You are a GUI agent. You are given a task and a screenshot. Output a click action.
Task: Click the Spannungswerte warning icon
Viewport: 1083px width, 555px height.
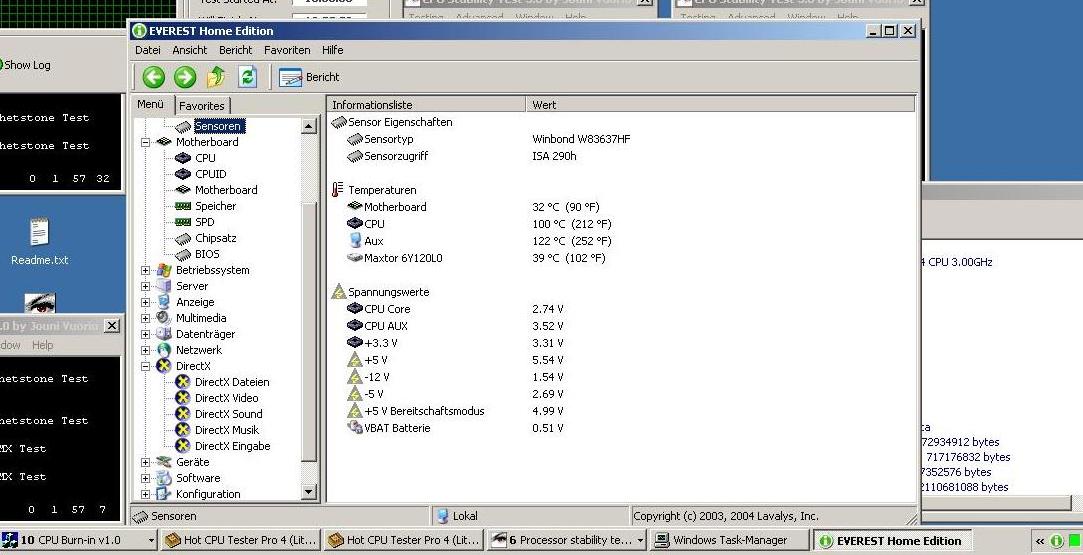[338, 291]
